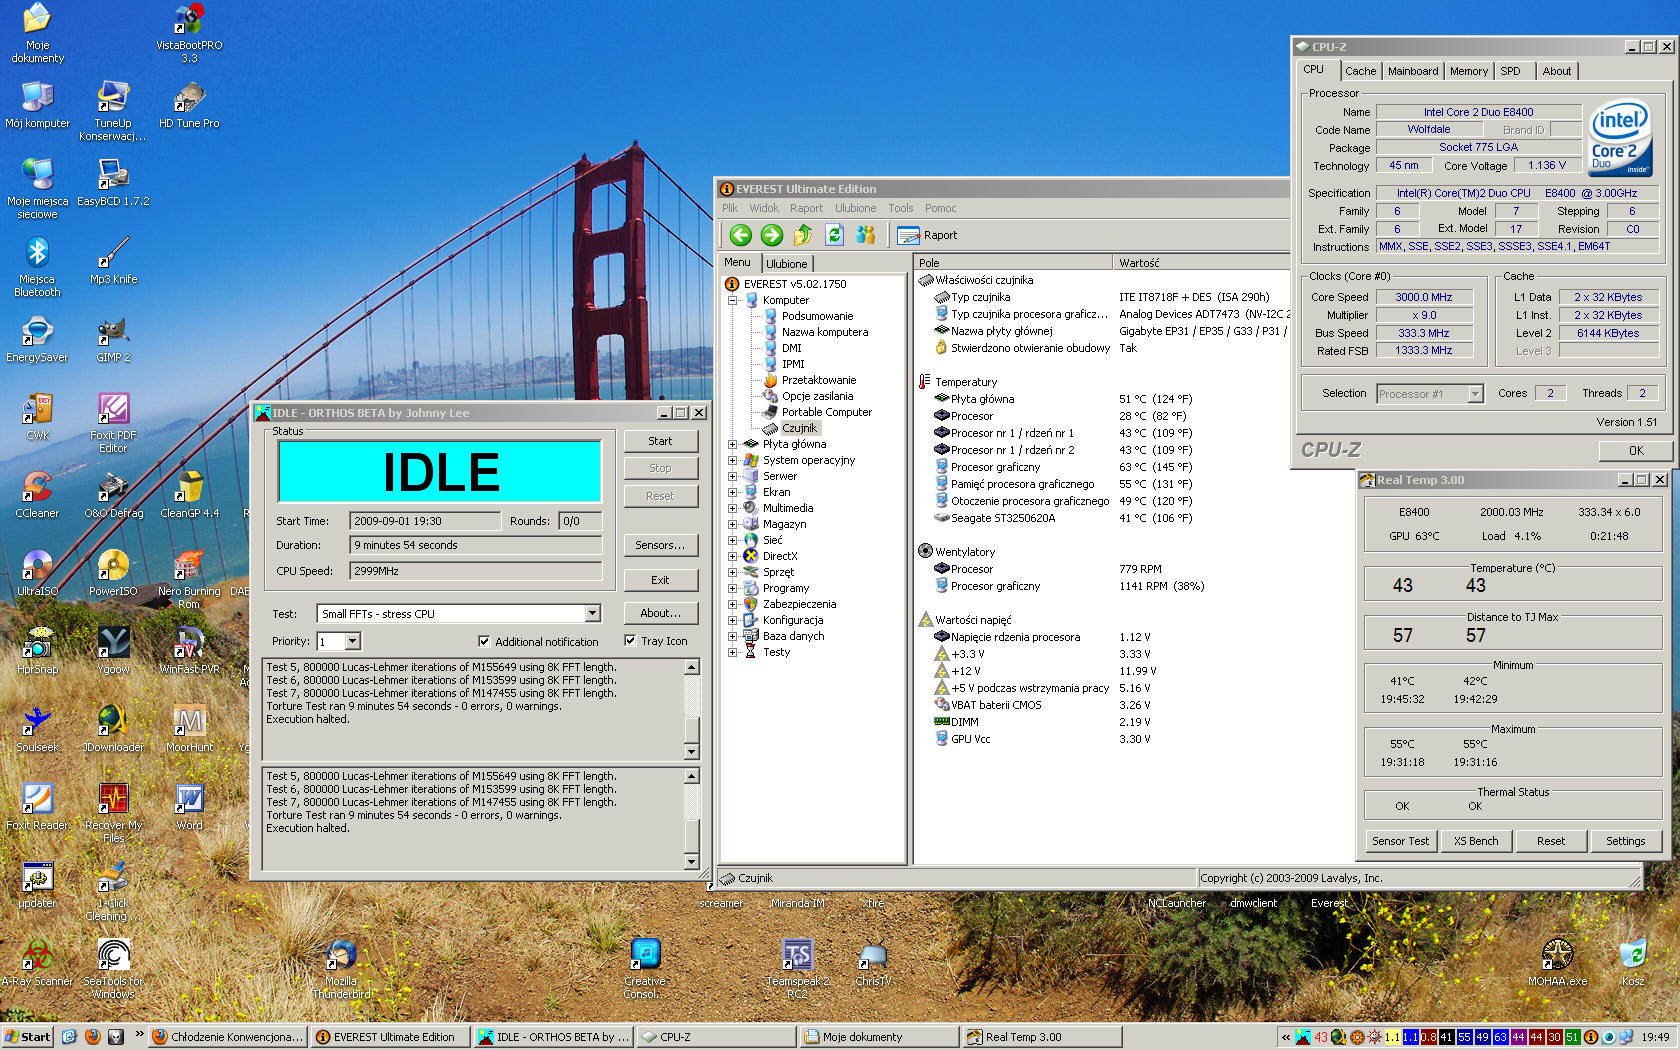Click the Wartość column header in EVEREST
Screen dimensions: 1680x1050
[x=1200, y=263]
